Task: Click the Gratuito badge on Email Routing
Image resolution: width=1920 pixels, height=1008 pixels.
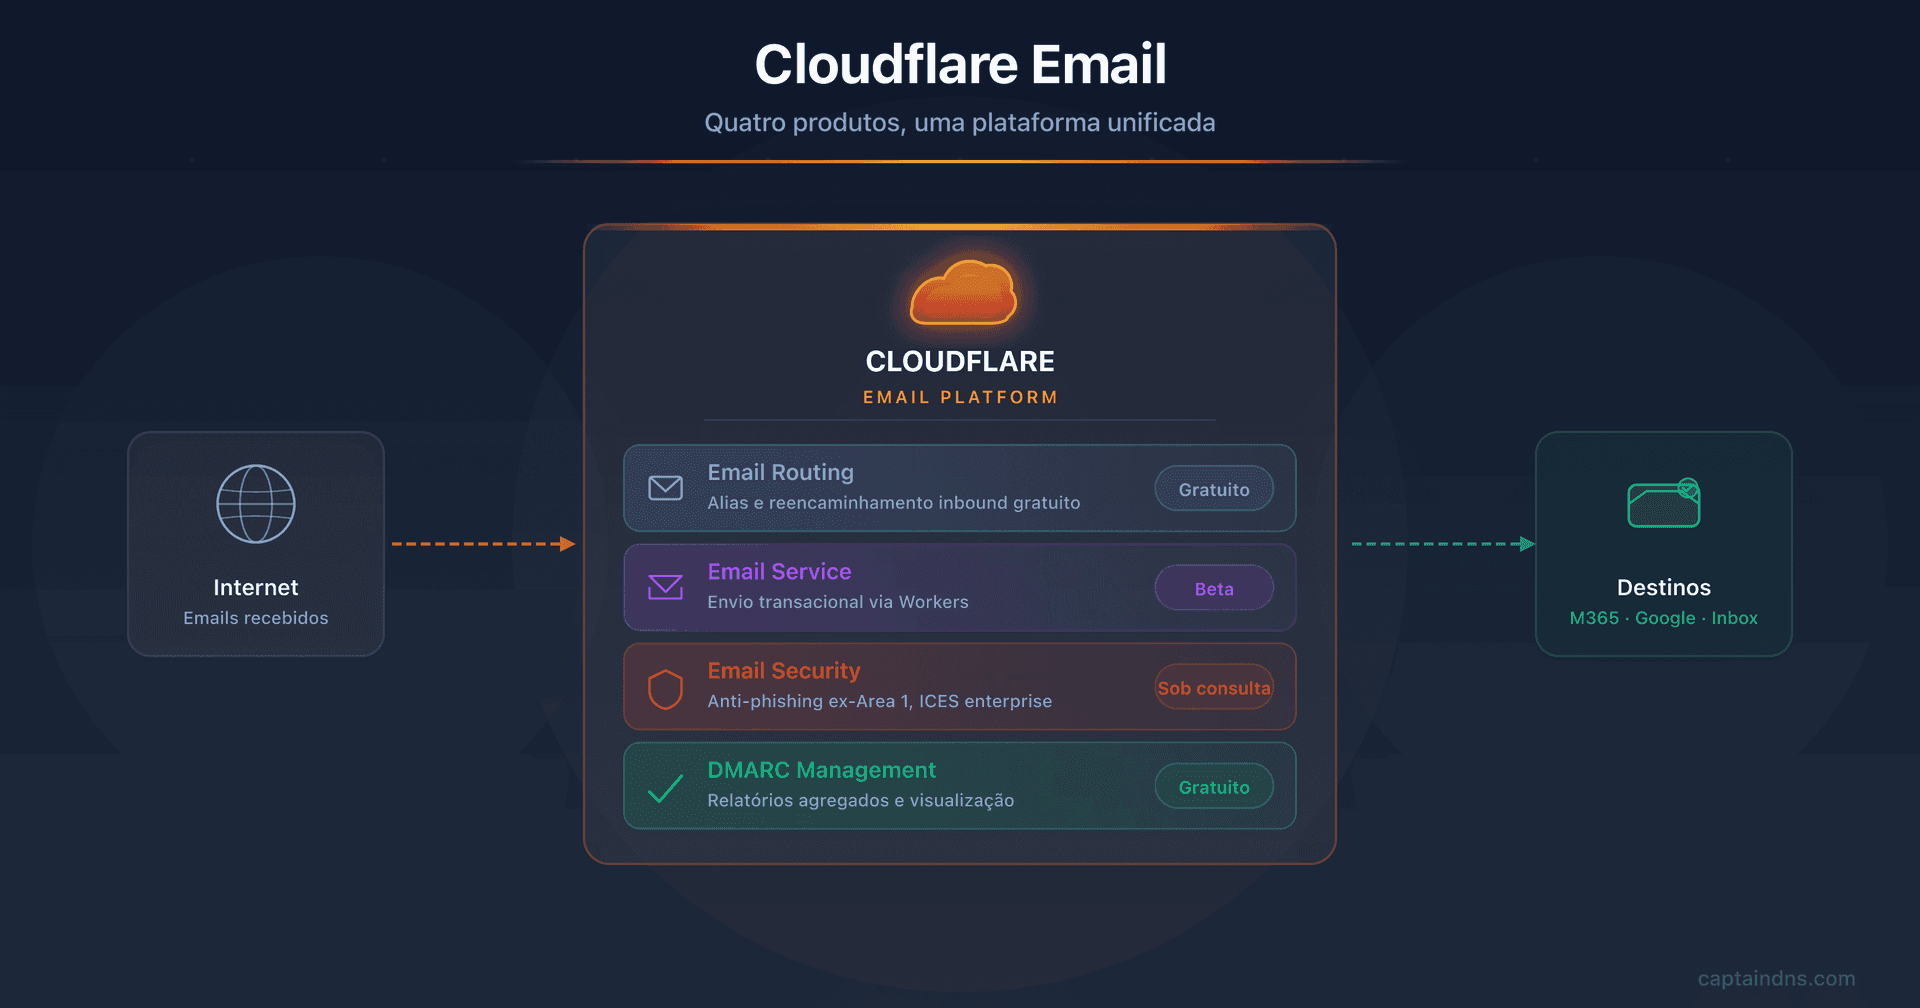Action: [1214, 489]
